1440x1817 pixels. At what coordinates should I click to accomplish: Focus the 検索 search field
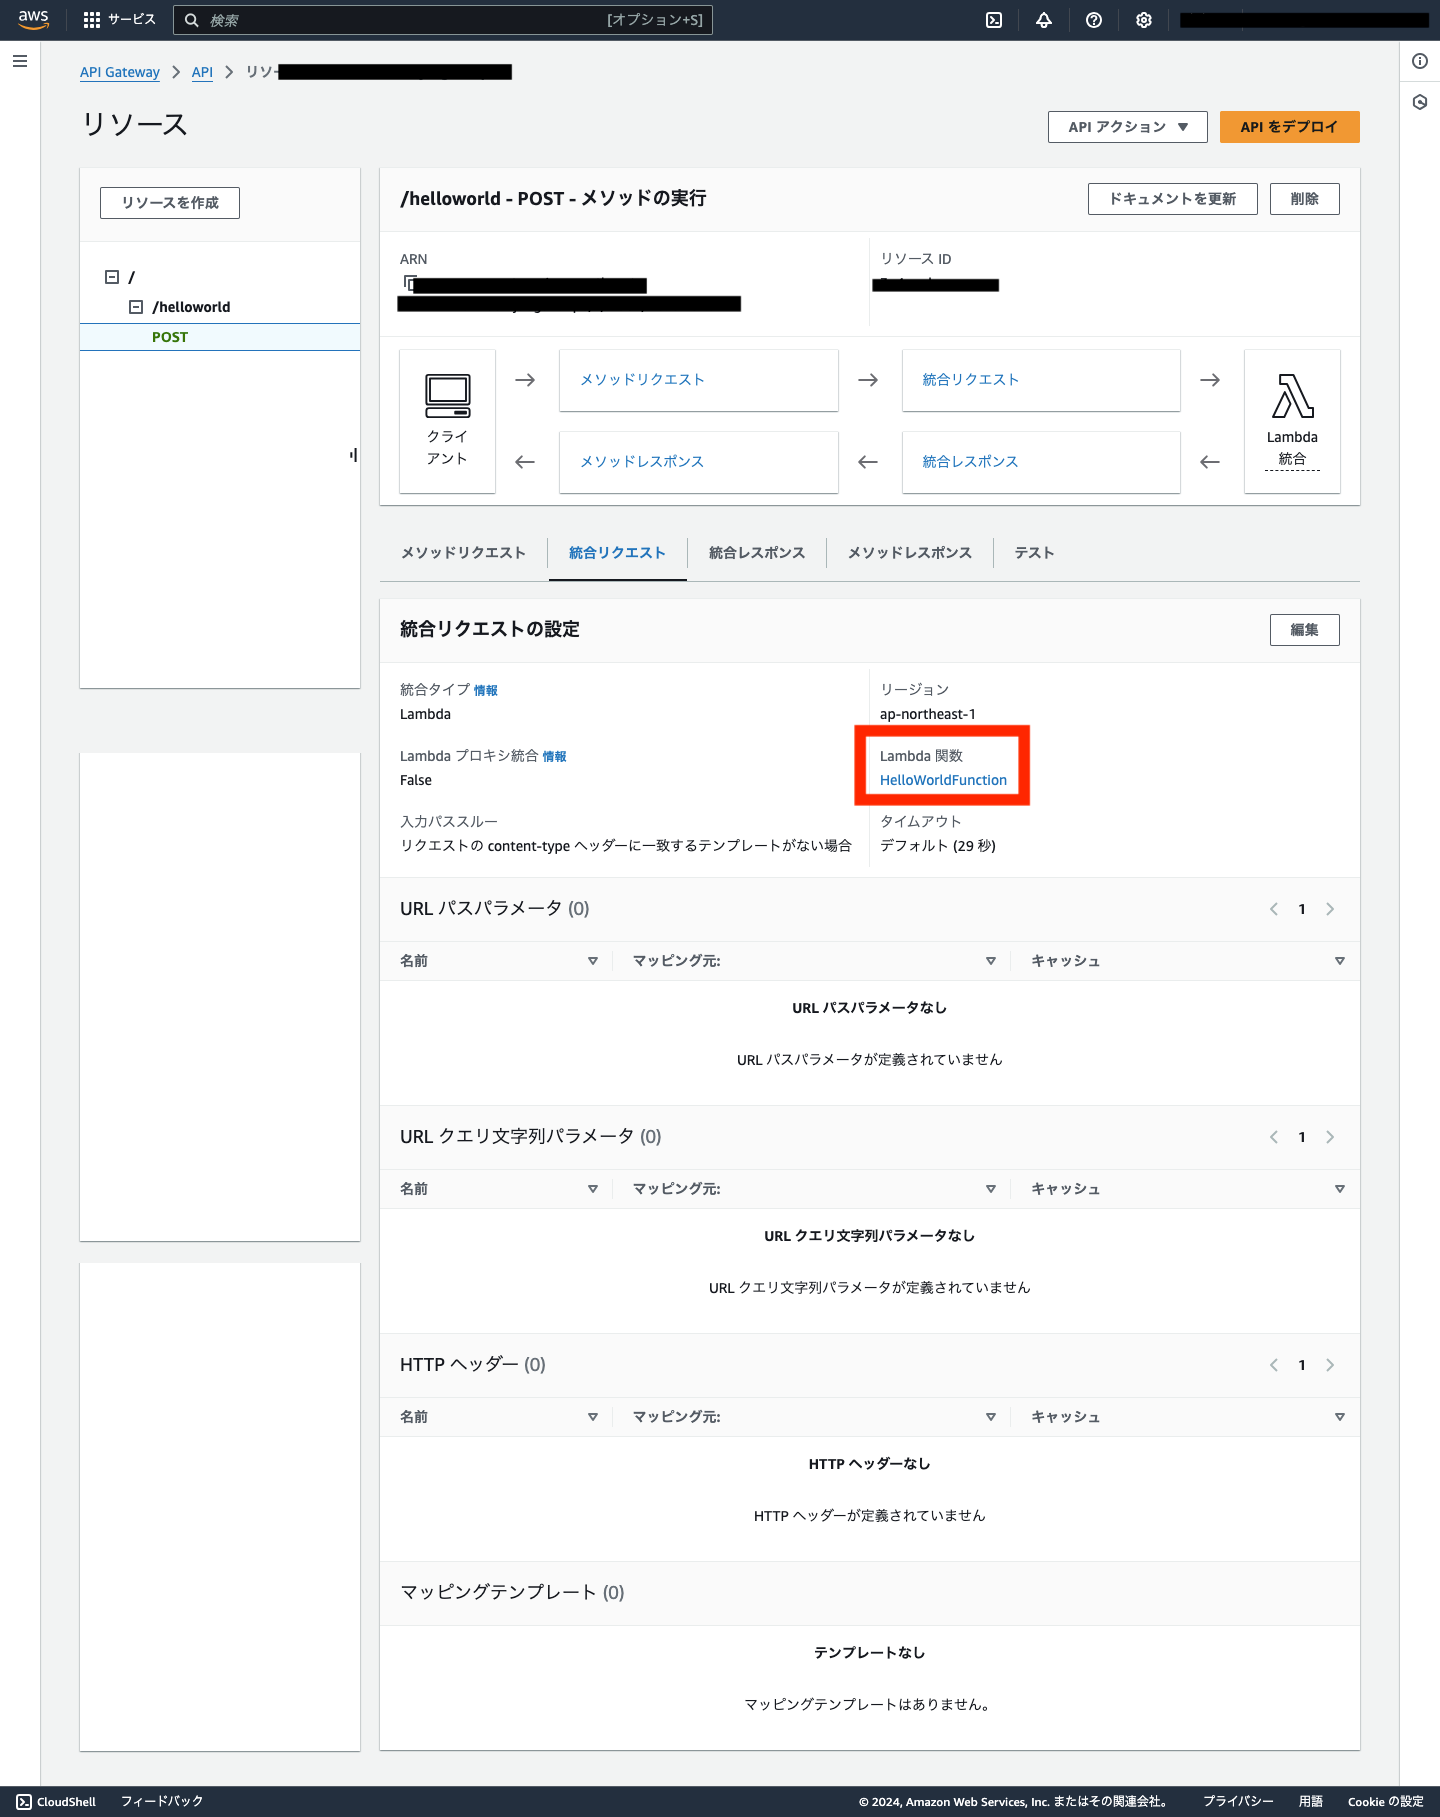click(x=443, y=20)
